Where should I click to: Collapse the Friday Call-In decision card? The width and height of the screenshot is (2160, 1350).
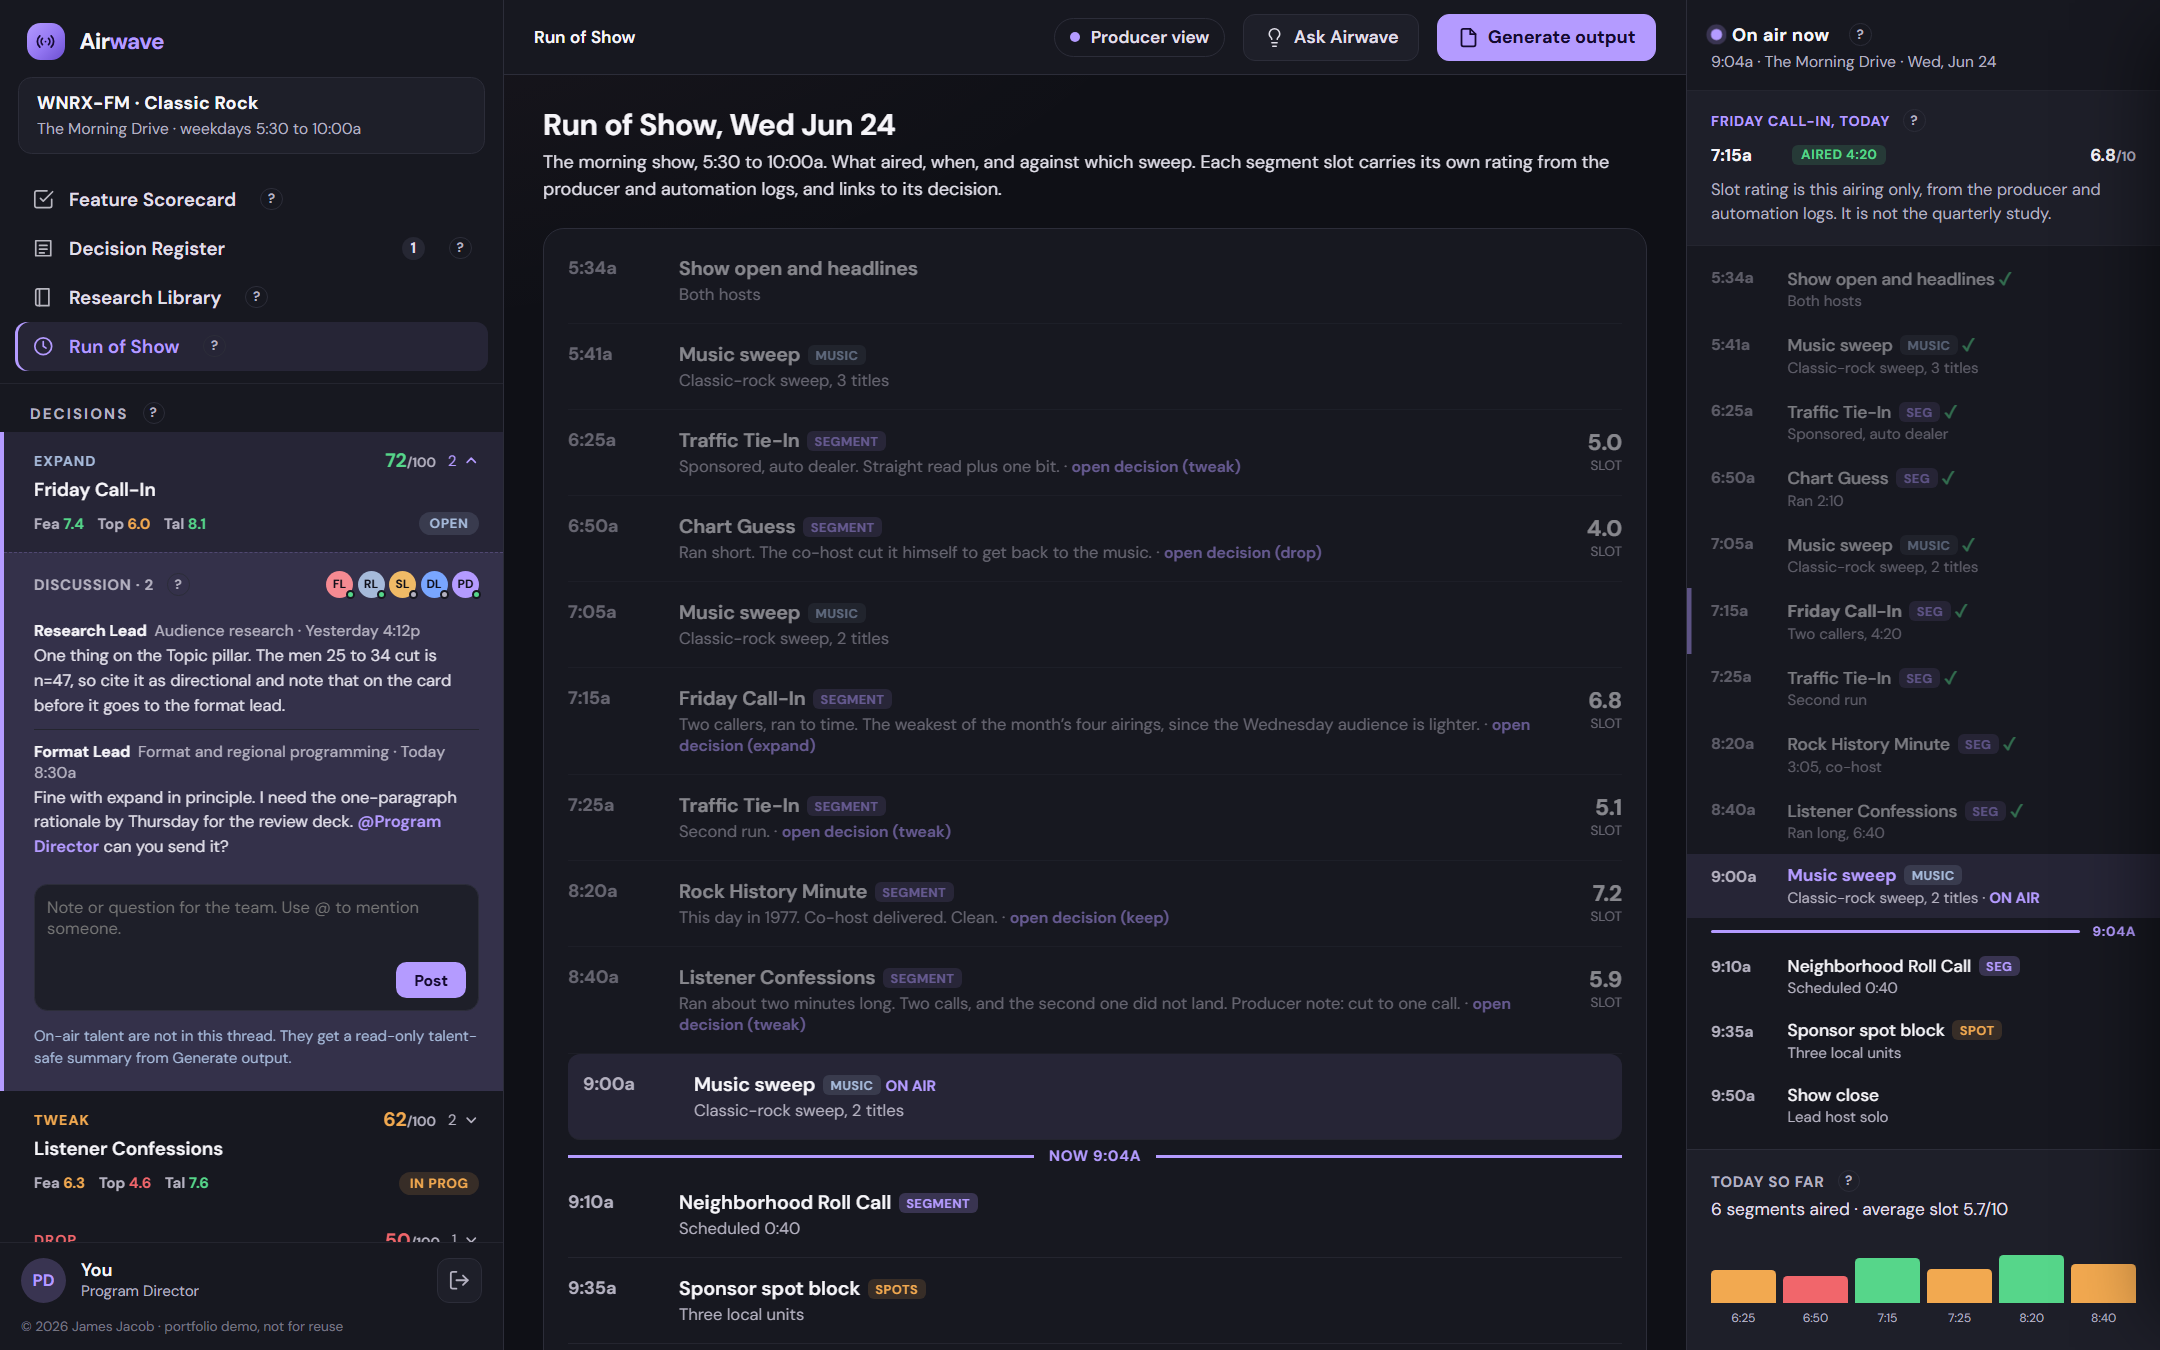tap(472, 461)
